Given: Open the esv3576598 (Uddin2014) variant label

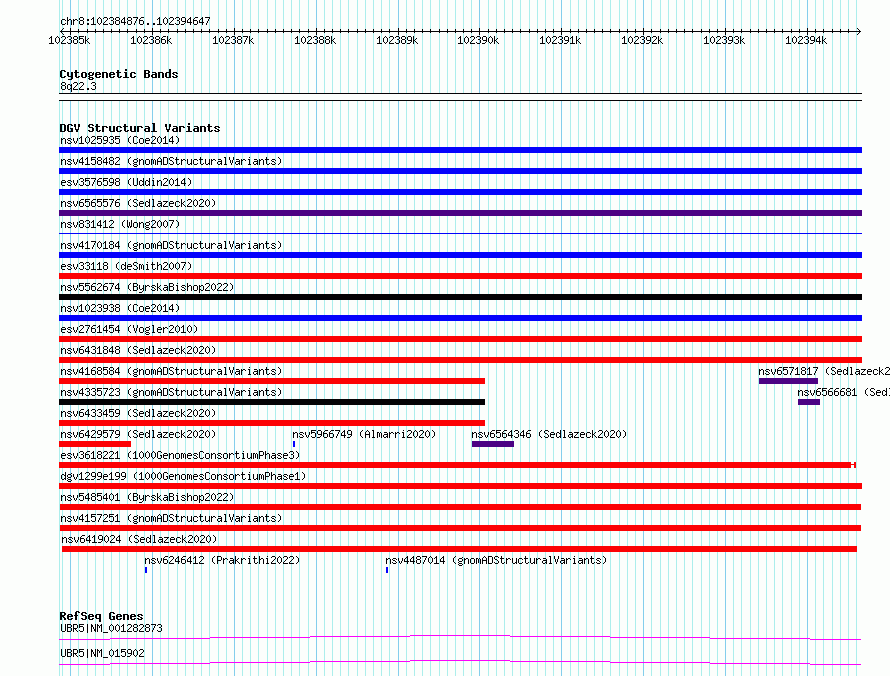Looking at the screenshot, I should (x=126, y=182).
